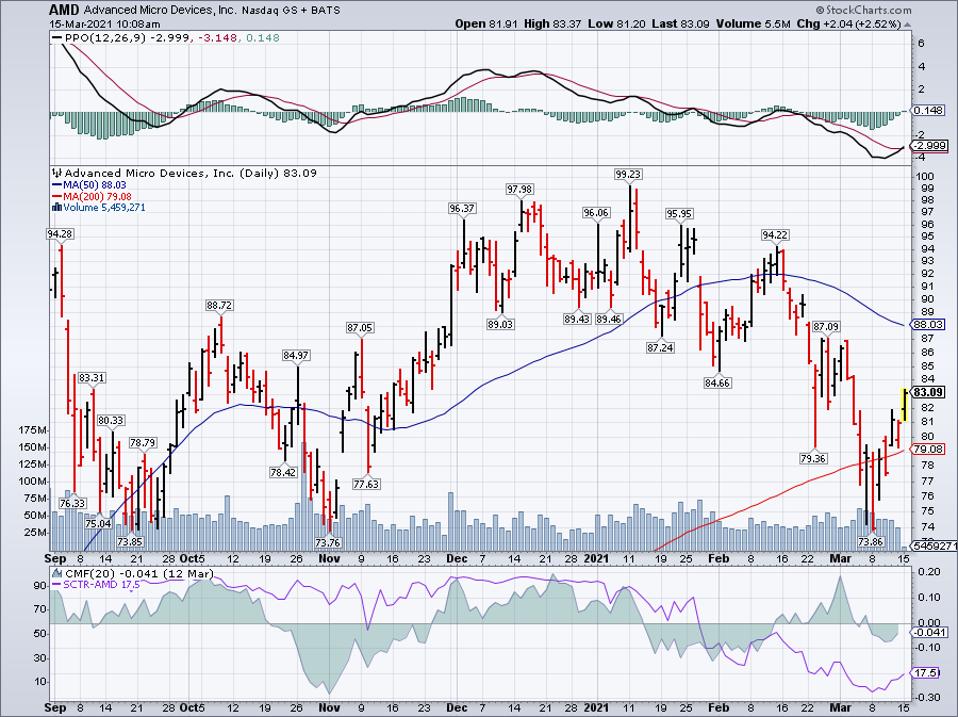The image size is (958, 717).
Task: Click the 76.33 low price label
Action: (x=73, y=503)
